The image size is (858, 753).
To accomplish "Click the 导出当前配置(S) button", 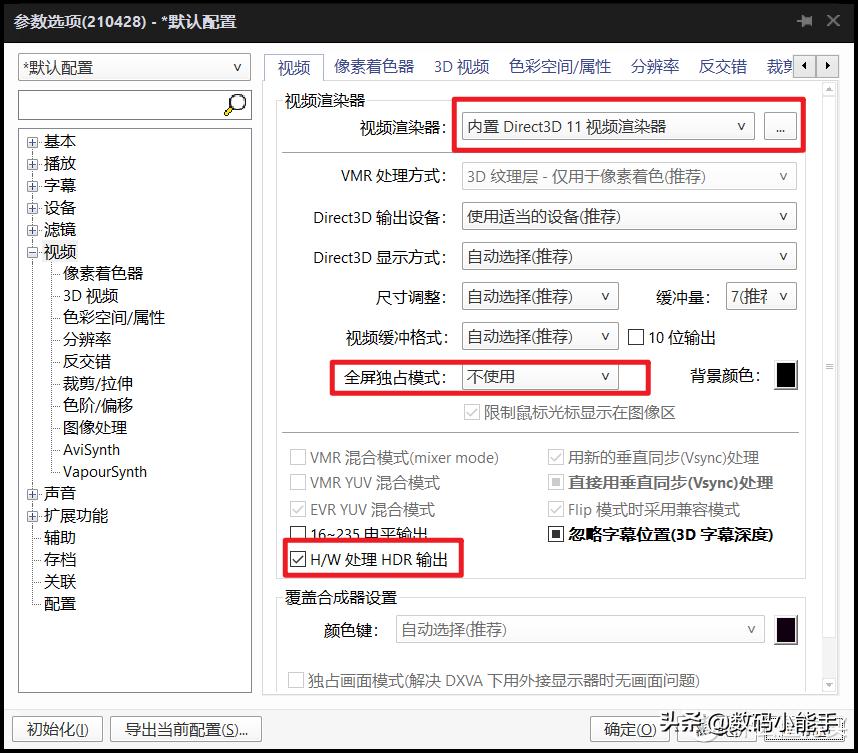I will tap(185, 730).
